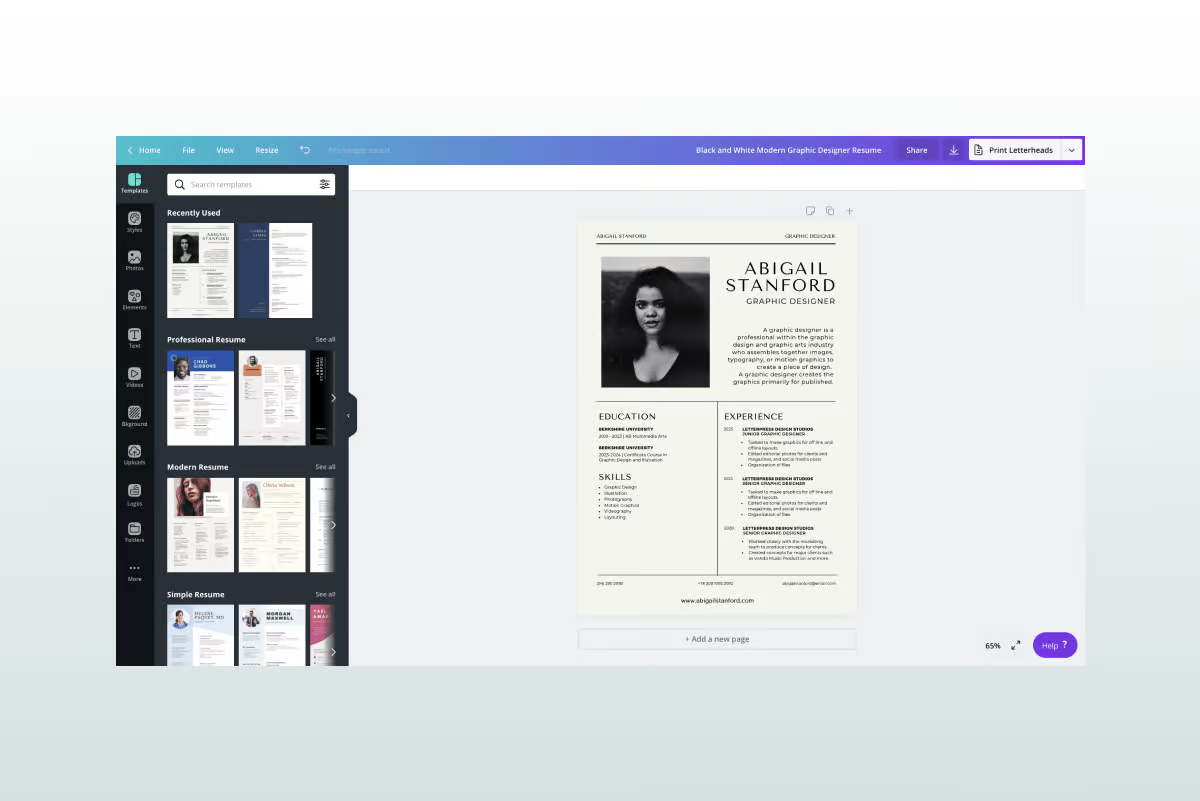Enter fullscreen mode next to zoom percentage
Viewport: 1200px width, 801px height.
1015,646
